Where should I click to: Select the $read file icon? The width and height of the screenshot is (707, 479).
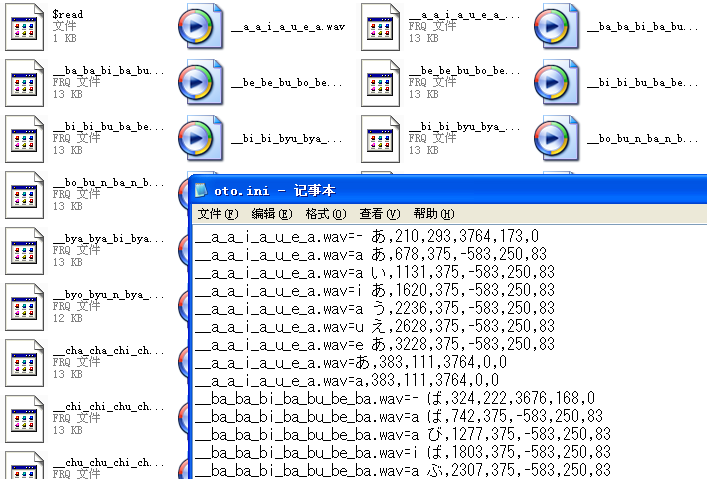coord(24,27)
